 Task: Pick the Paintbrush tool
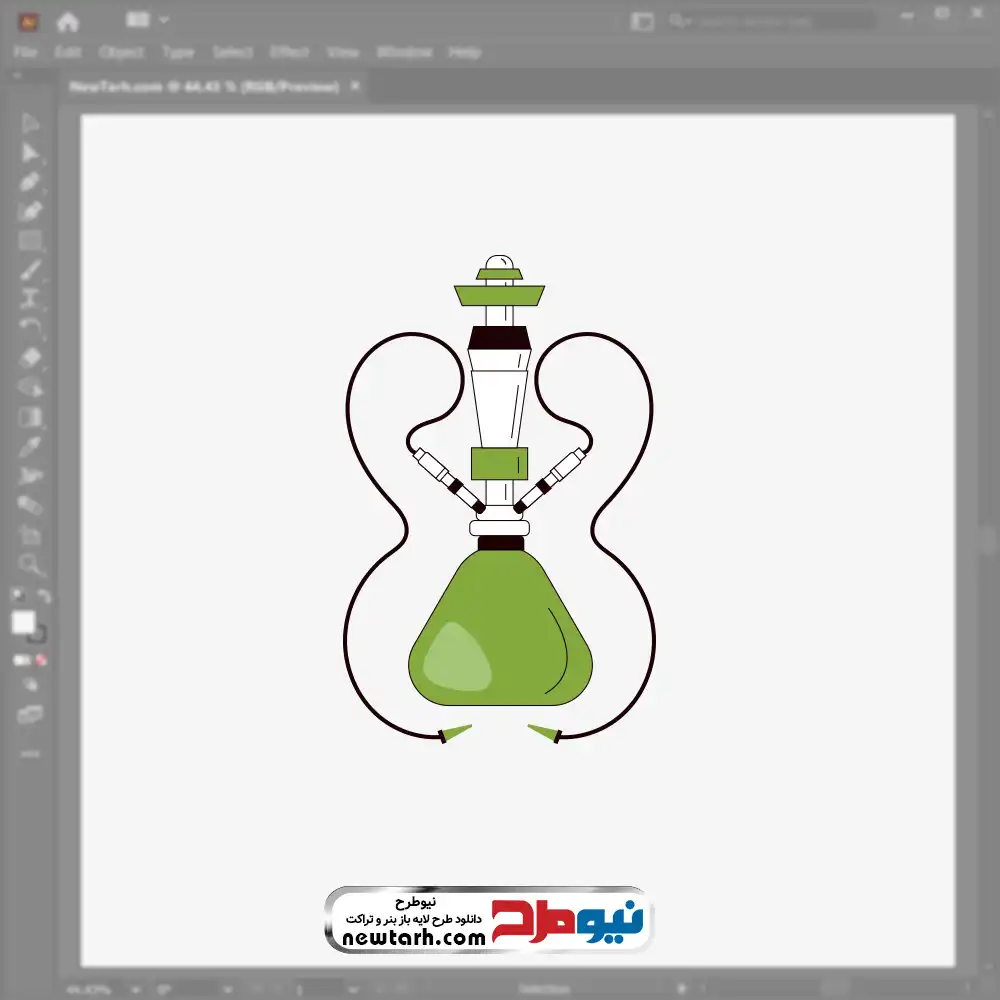[x=29, y=270]
